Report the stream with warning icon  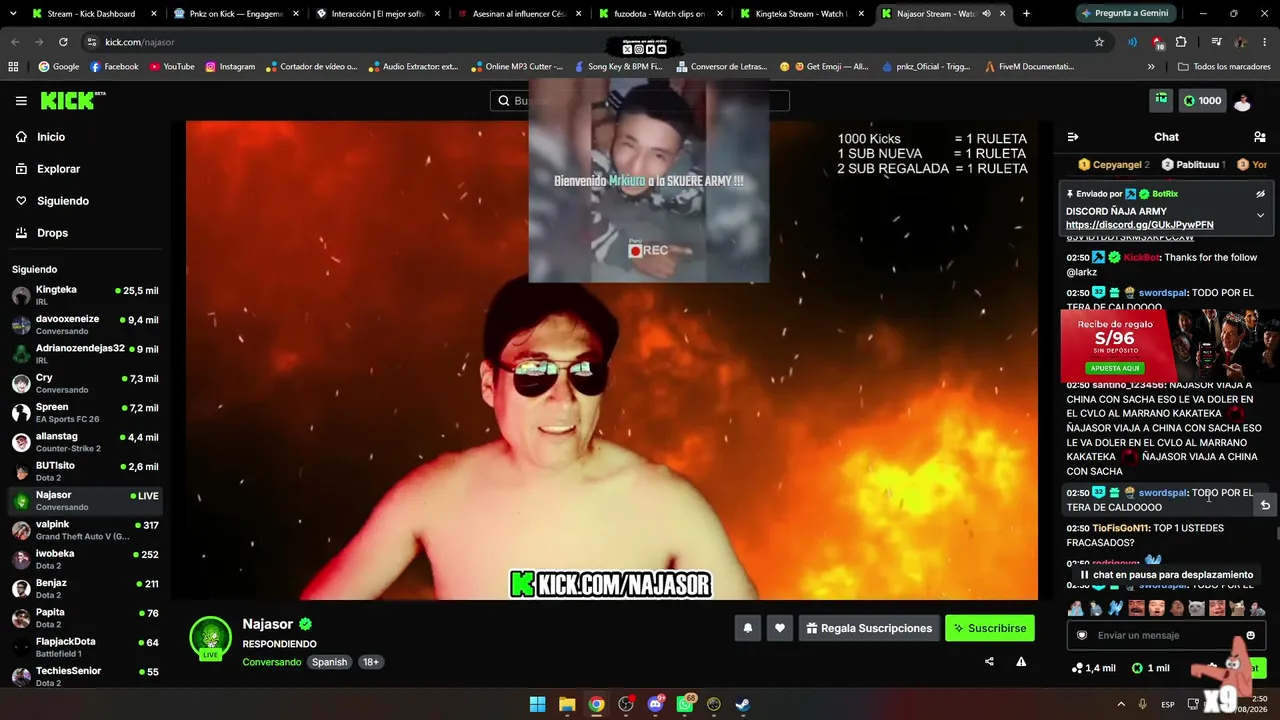click(1021, 661)
